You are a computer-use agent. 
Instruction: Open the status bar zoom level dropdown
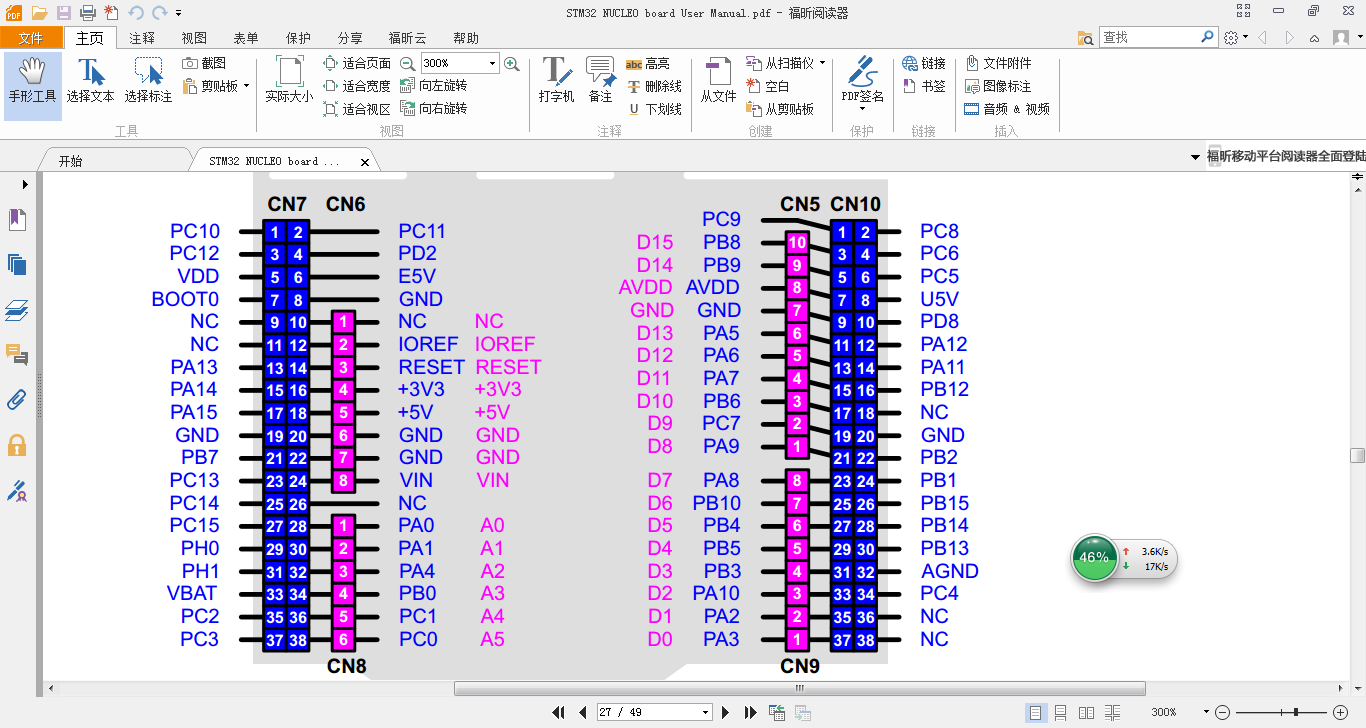click(x=1206, y=712)
